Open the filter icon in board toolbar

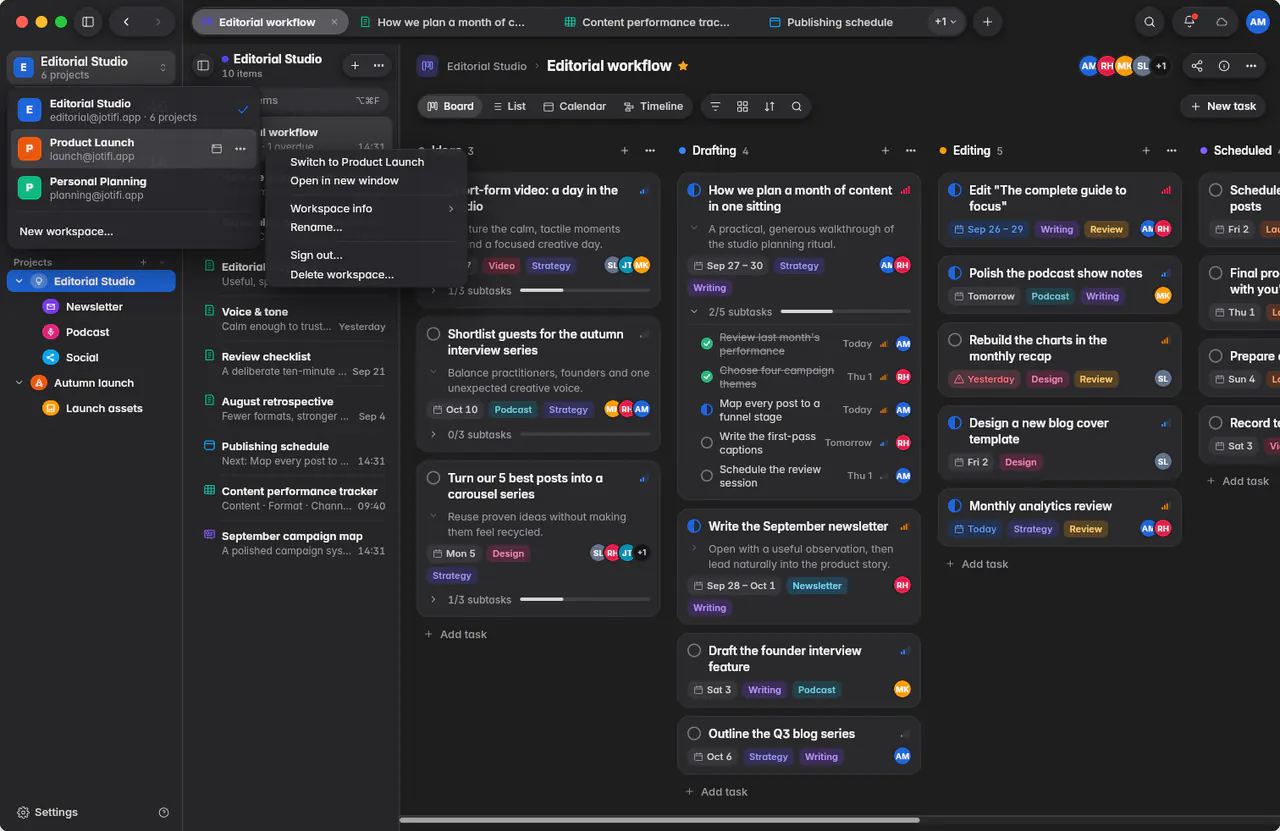[x=715, y=106]
